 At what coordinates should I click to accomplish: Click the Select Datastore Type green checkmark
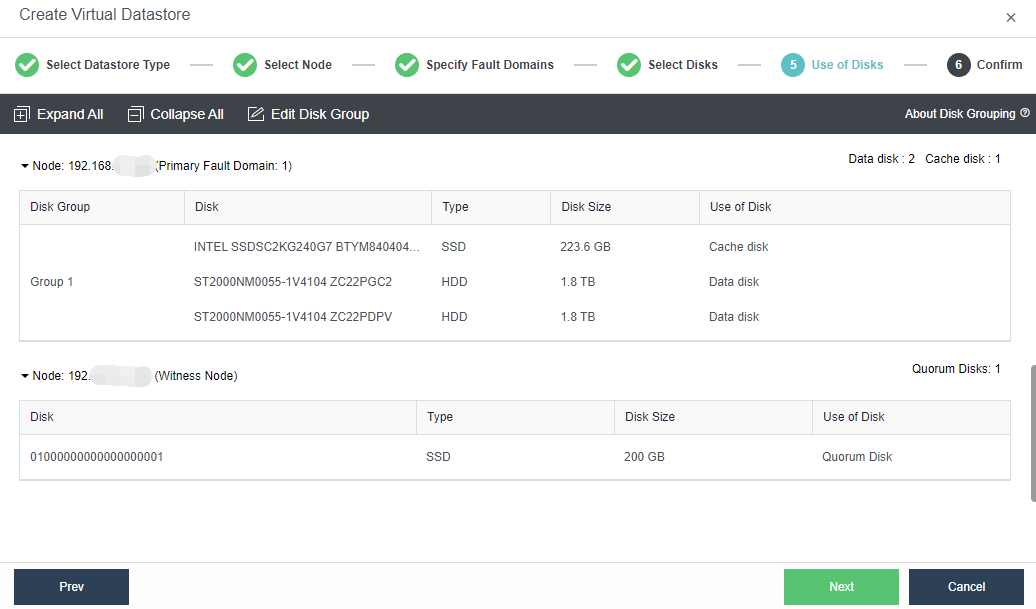[27, 65]
